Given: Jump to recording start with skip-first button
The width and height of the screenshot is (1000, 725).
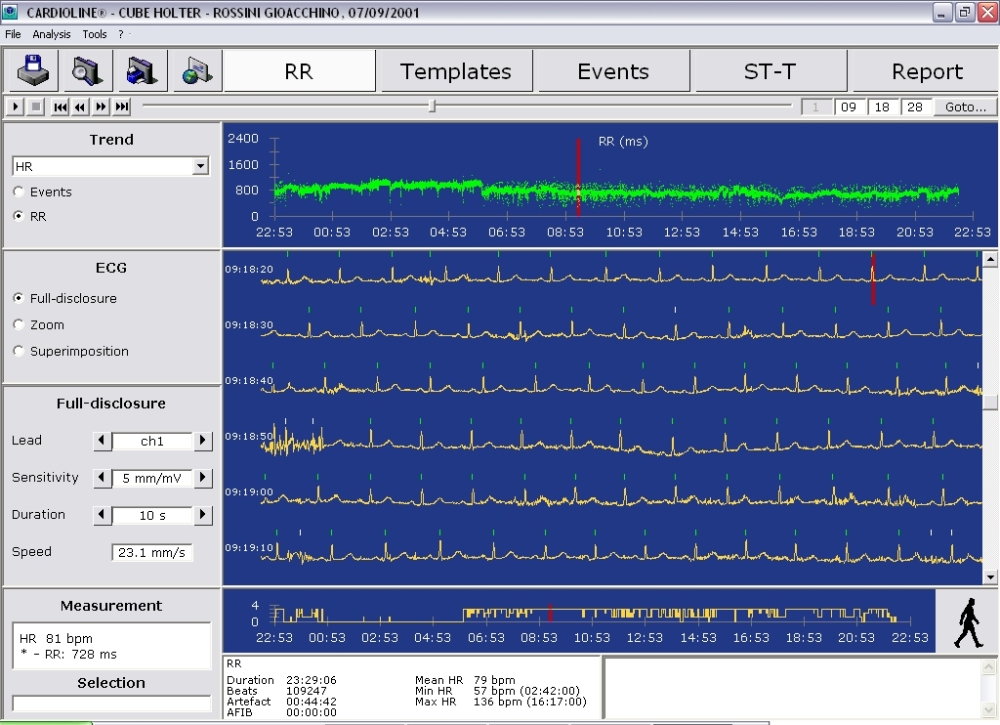Looking at the screenshot, I should click(60, 107).
